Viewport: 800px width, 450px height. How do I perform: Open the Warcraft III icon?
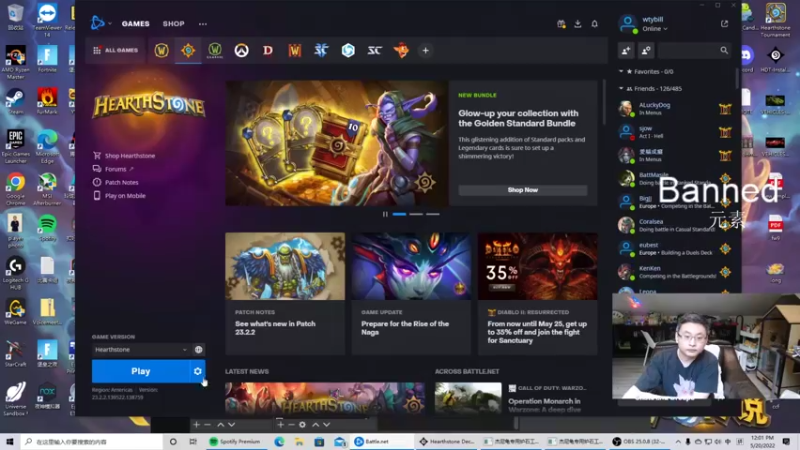294,51
